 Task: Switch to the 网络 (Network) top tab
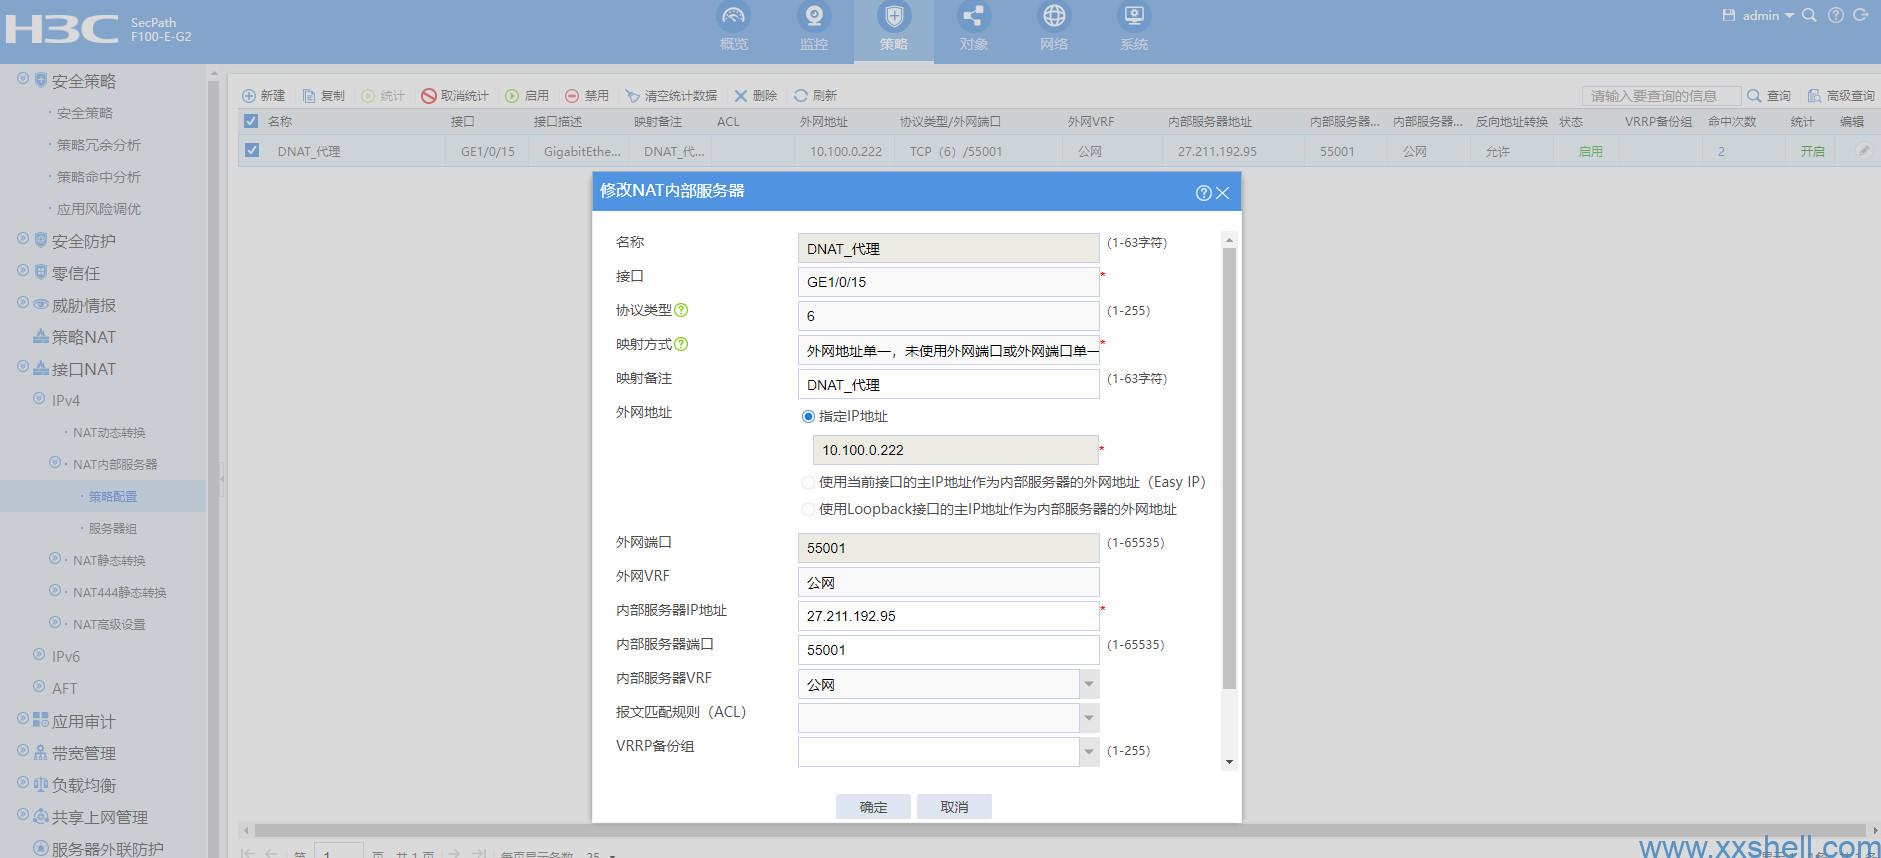[1054, 28]
